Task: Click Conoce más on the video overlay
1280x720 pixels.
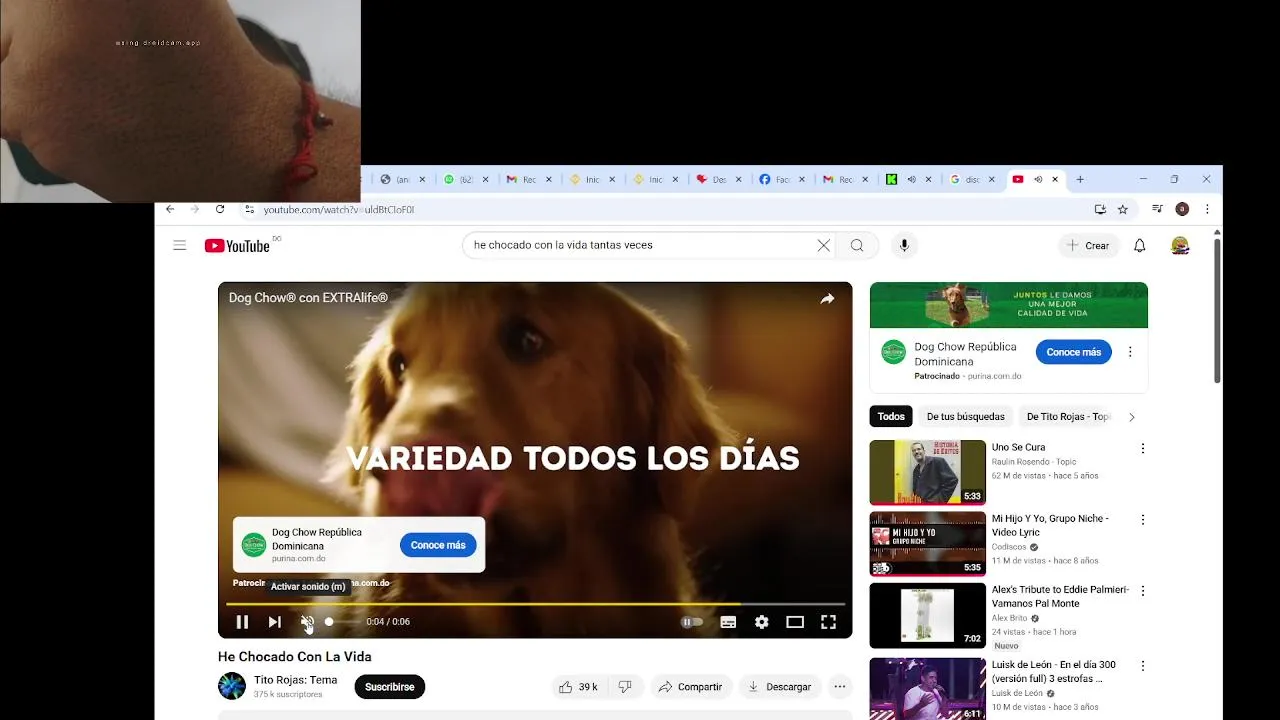Action: [438, 545]
